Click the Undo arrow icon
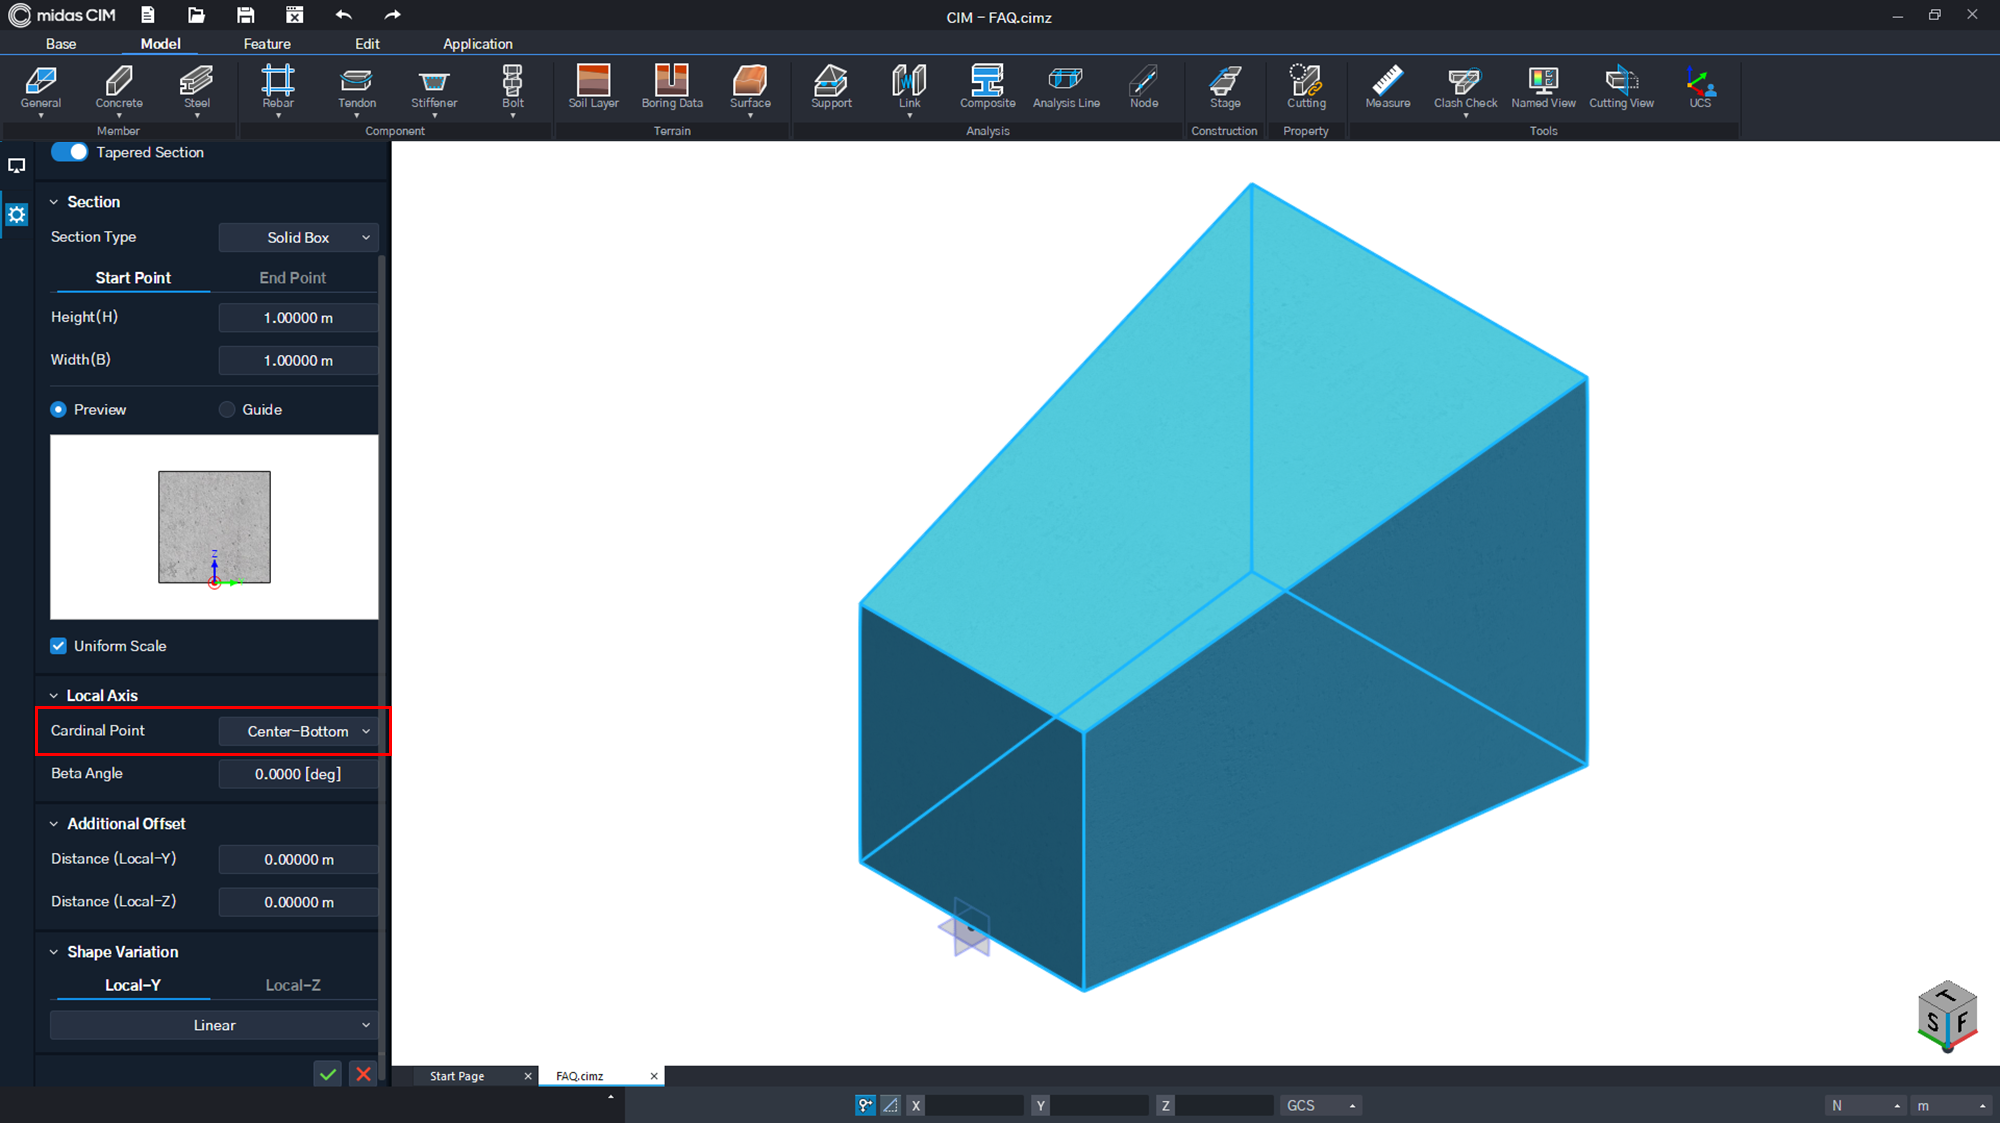The height and width of the screenshot is (1123, 2000). tap(344, 15)
